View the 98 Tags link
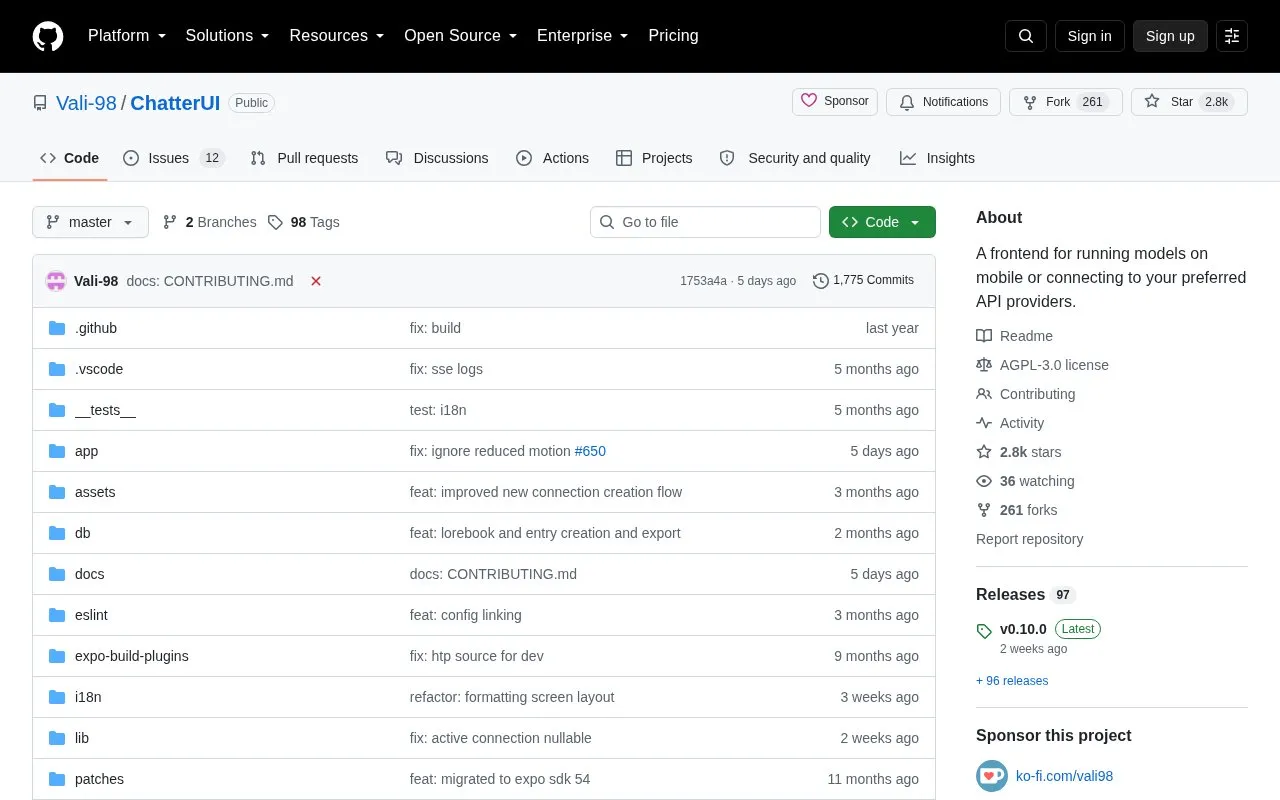This screenshot has height=800, width=1280. point(304,222)
